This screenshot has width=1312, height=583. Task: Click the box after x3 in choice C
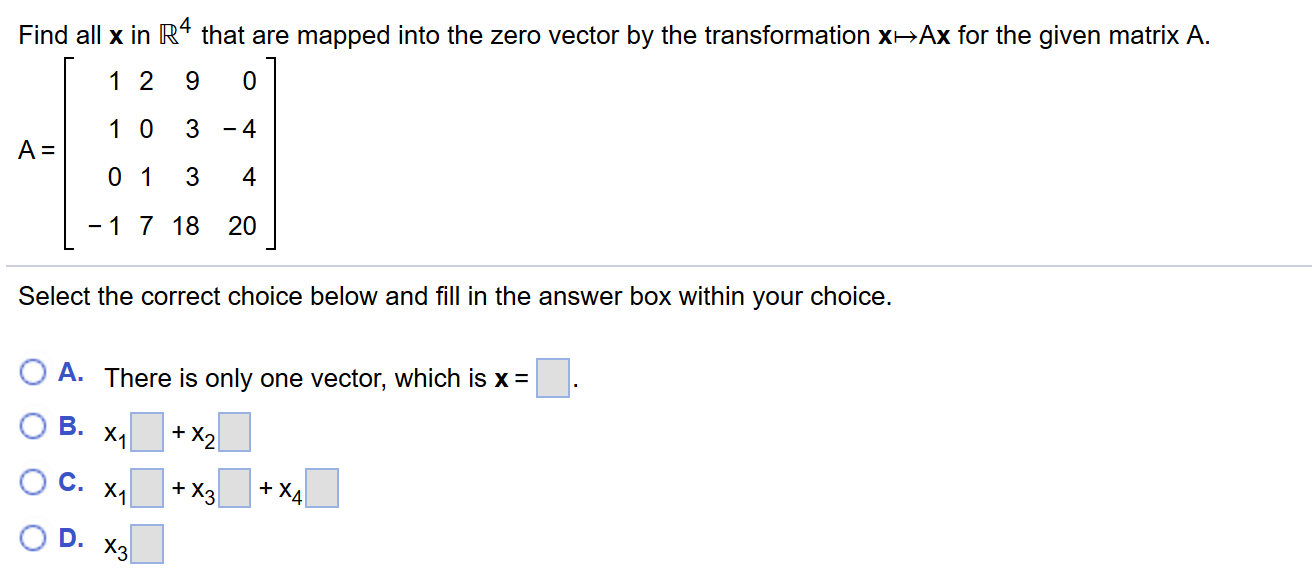click(x=234, y=487)
